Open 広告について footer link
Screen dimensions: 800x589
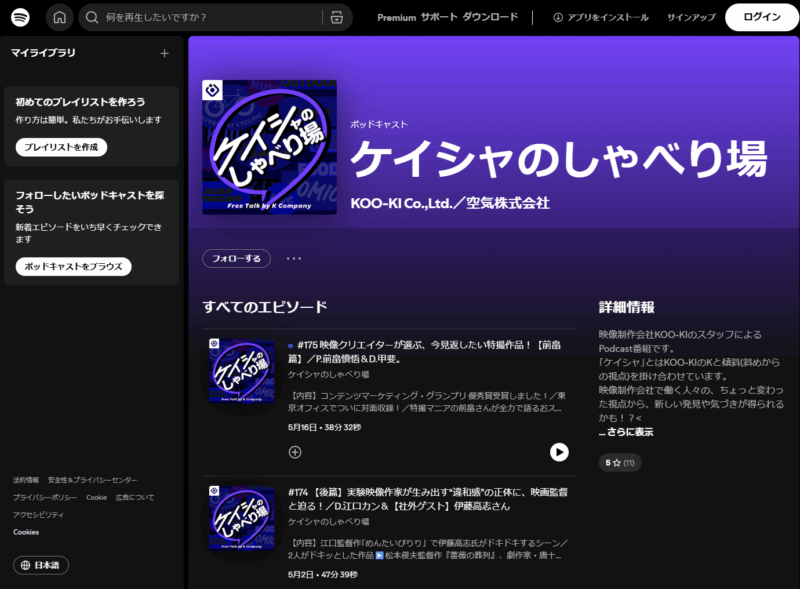coord(135,497)
